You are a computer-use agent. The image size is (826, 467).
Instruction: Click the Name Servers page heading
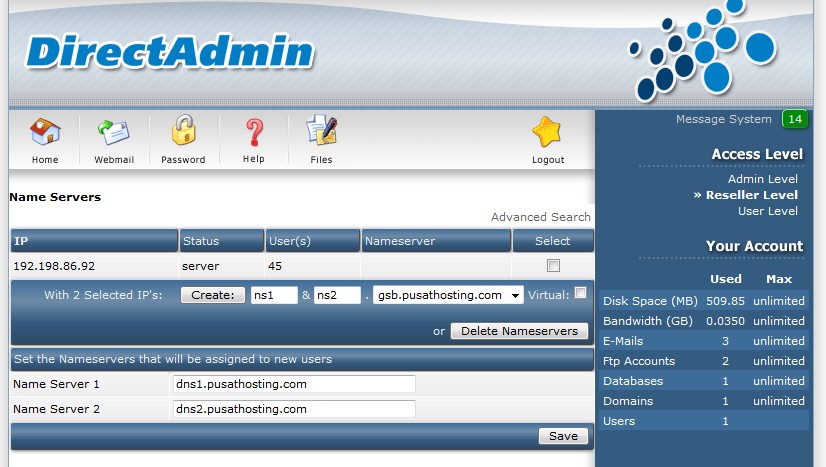point(55,197)
